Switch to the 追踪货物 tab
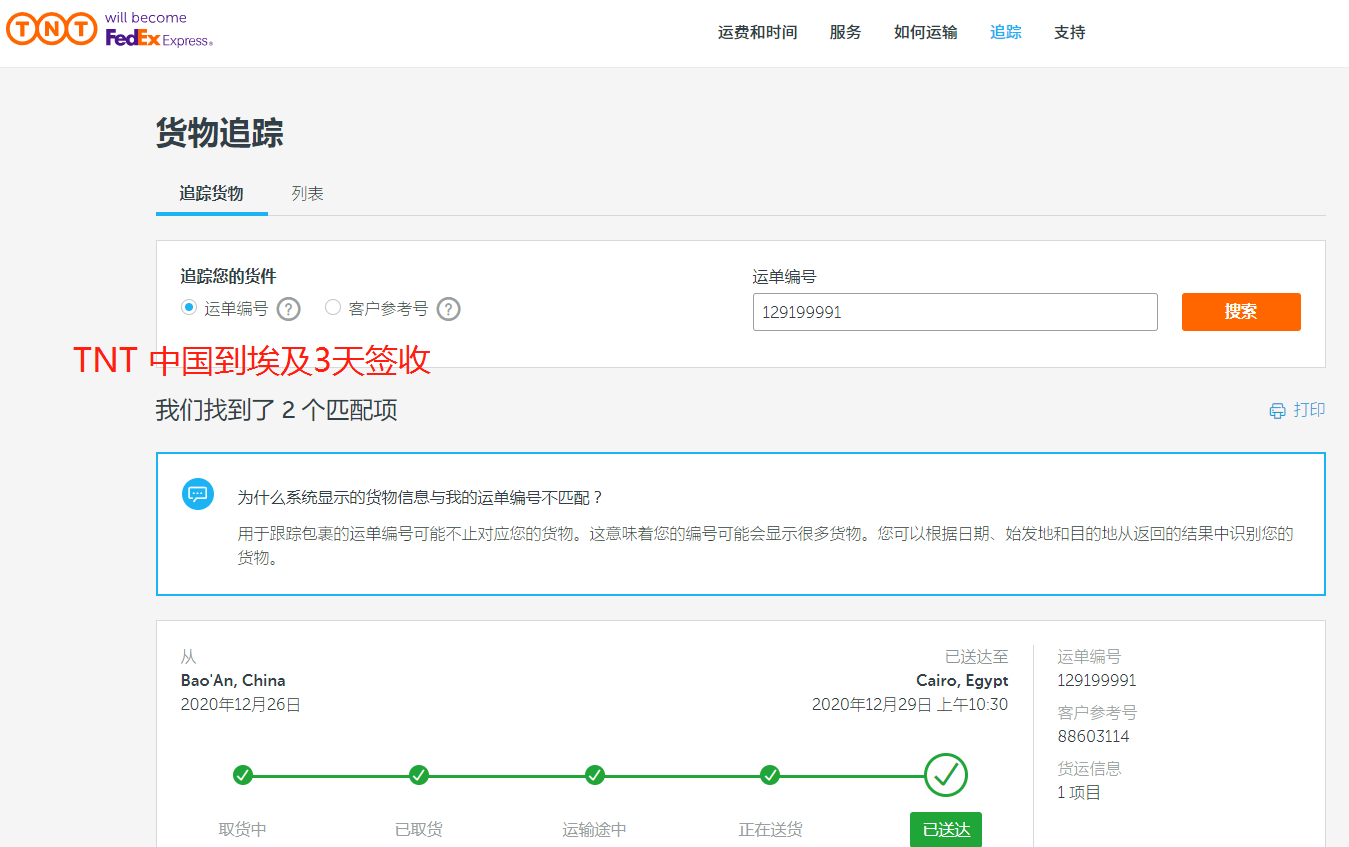Viewport: 1349px width, 847px height. 211,194
